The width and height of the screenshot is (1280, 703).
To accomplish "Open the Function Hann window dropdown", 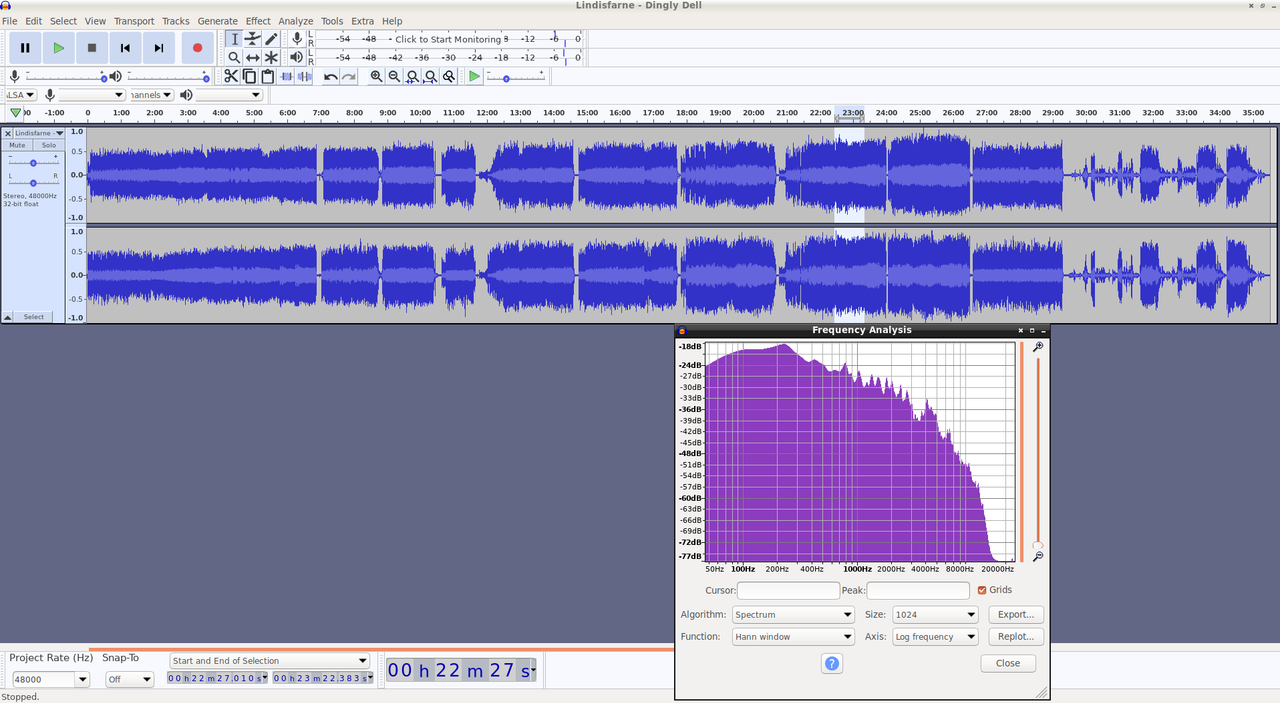I will coord(793,636).
